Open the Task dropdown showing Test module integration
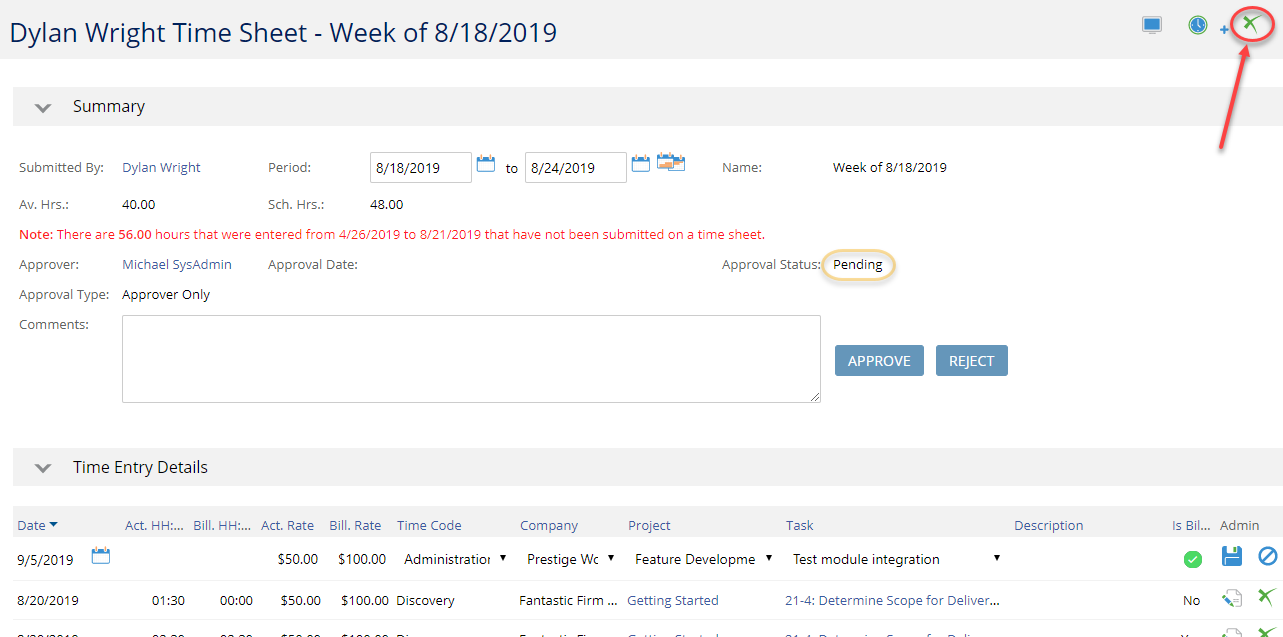The width and height of the screenshot is (1283, 637). pos(896,559)
